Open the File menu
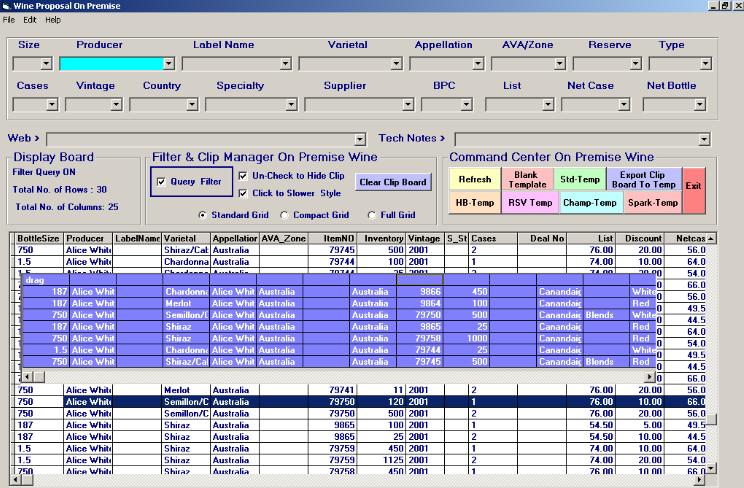 (x=9, y=20)
